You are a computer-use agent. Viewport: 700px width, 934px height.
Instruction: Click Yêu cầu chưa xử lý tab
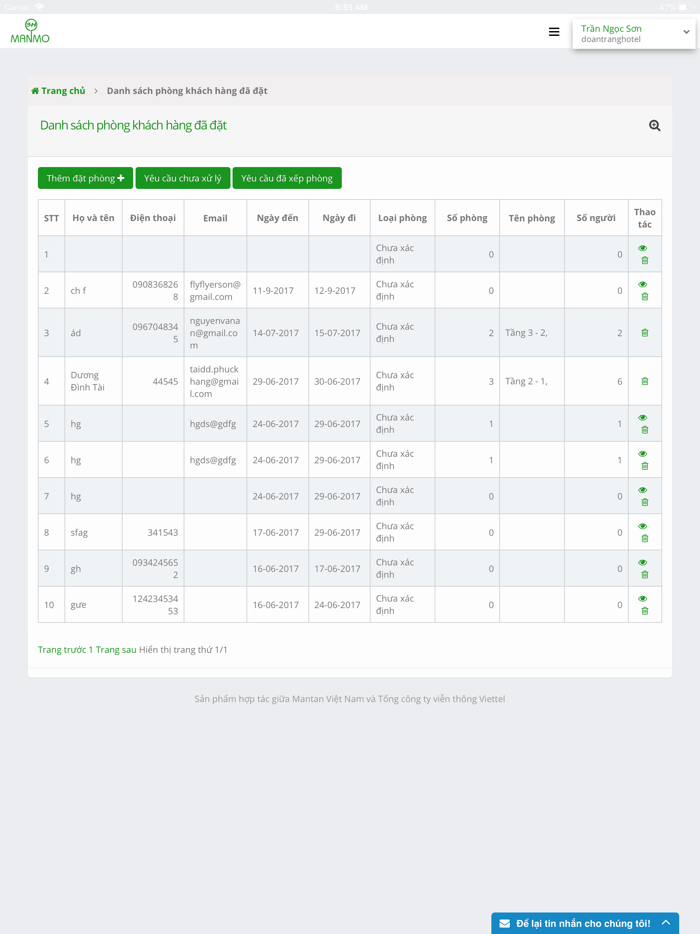(x=183, y=178)
